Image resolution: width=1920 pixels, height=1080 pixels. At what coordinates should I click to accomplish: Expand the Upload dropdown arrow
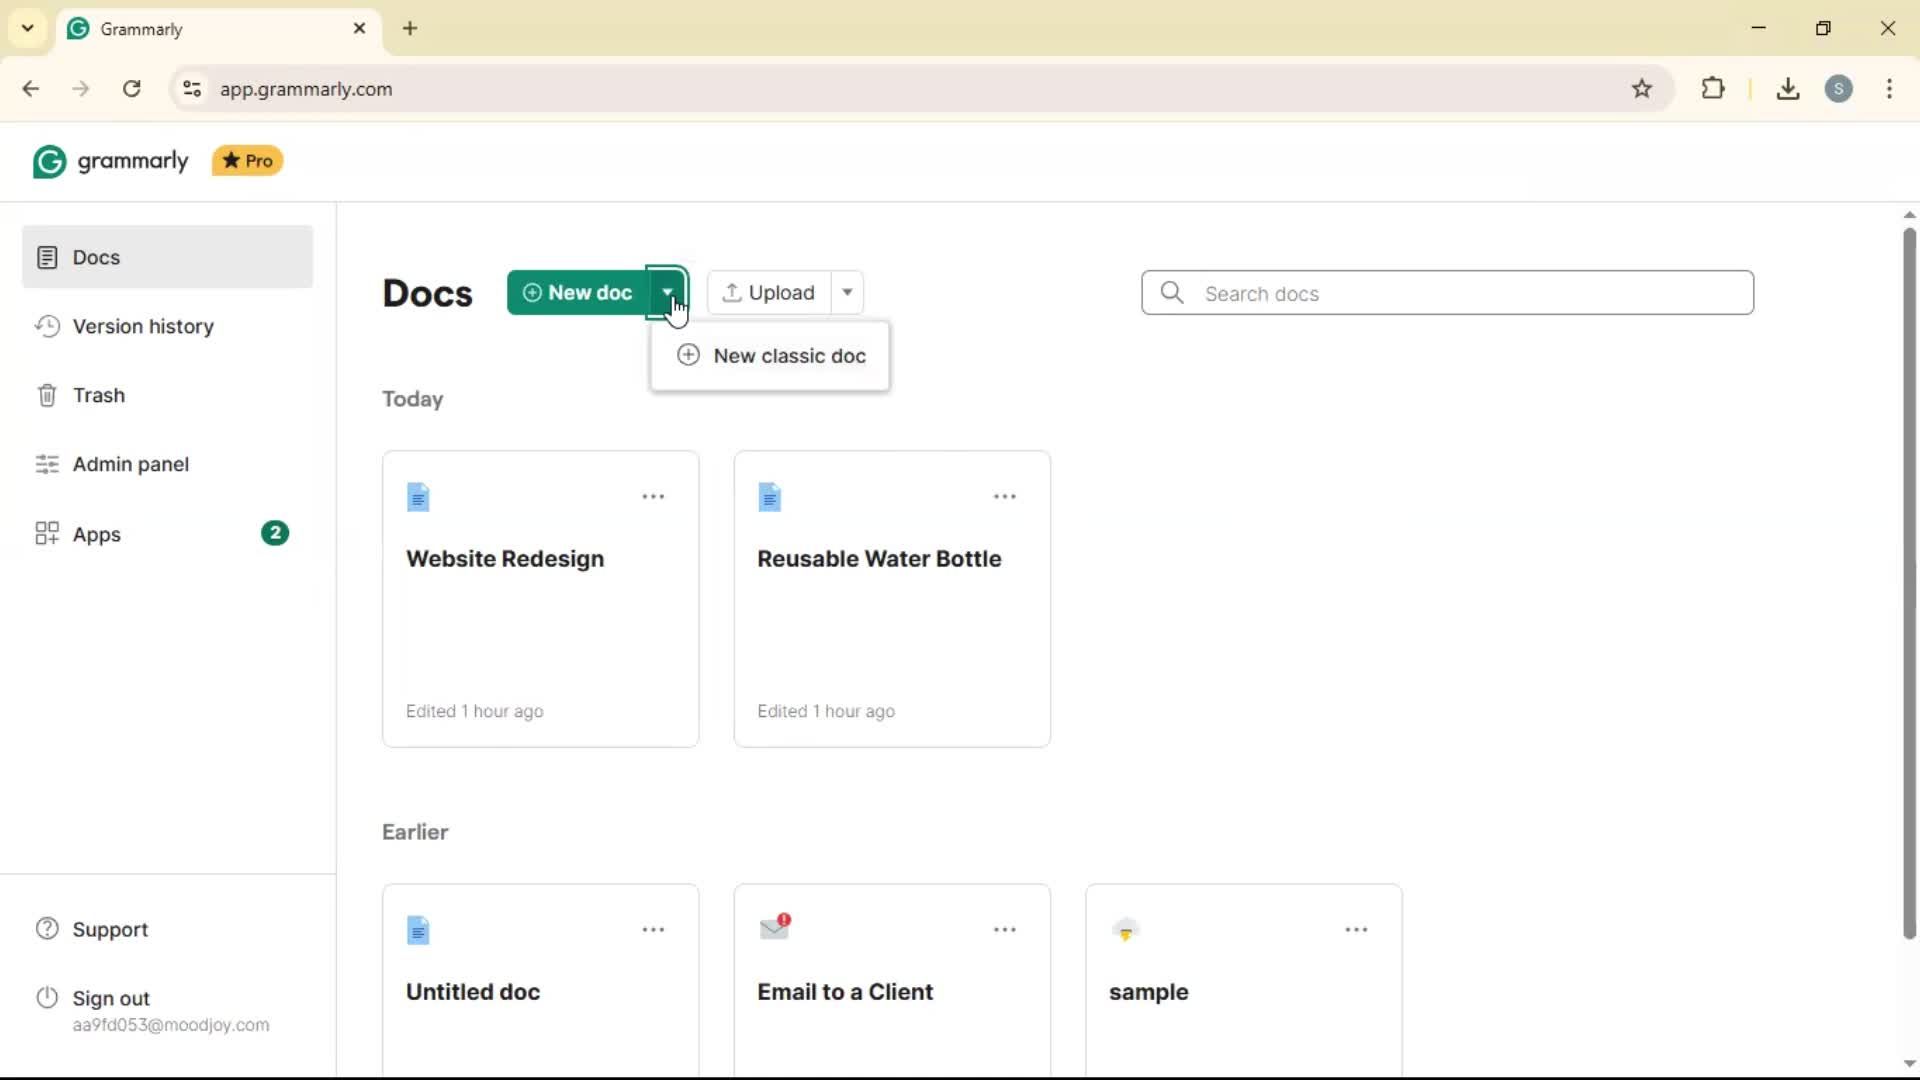[x=848, y=292]
